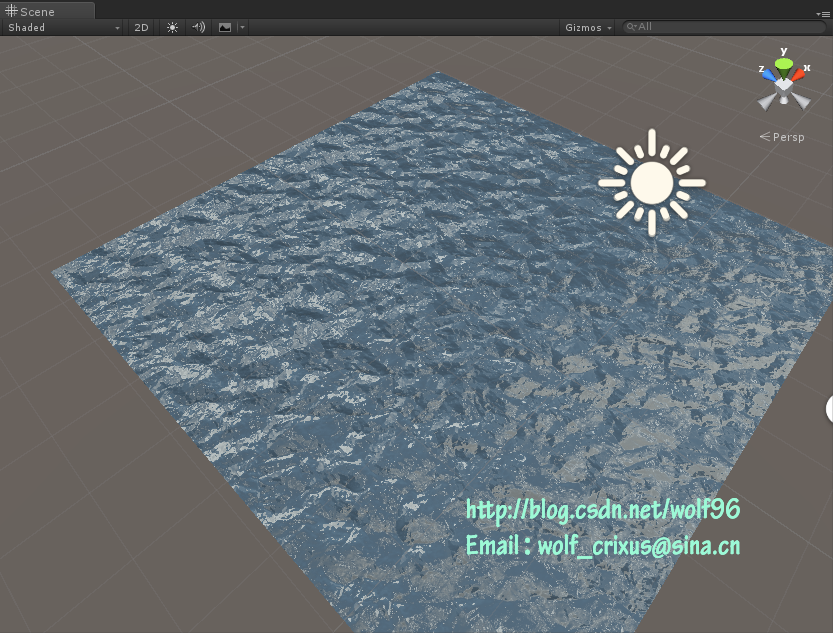Click the scene search field
Image resolution: width=833 pixels, height=633 pixels.
click(725, 27)
